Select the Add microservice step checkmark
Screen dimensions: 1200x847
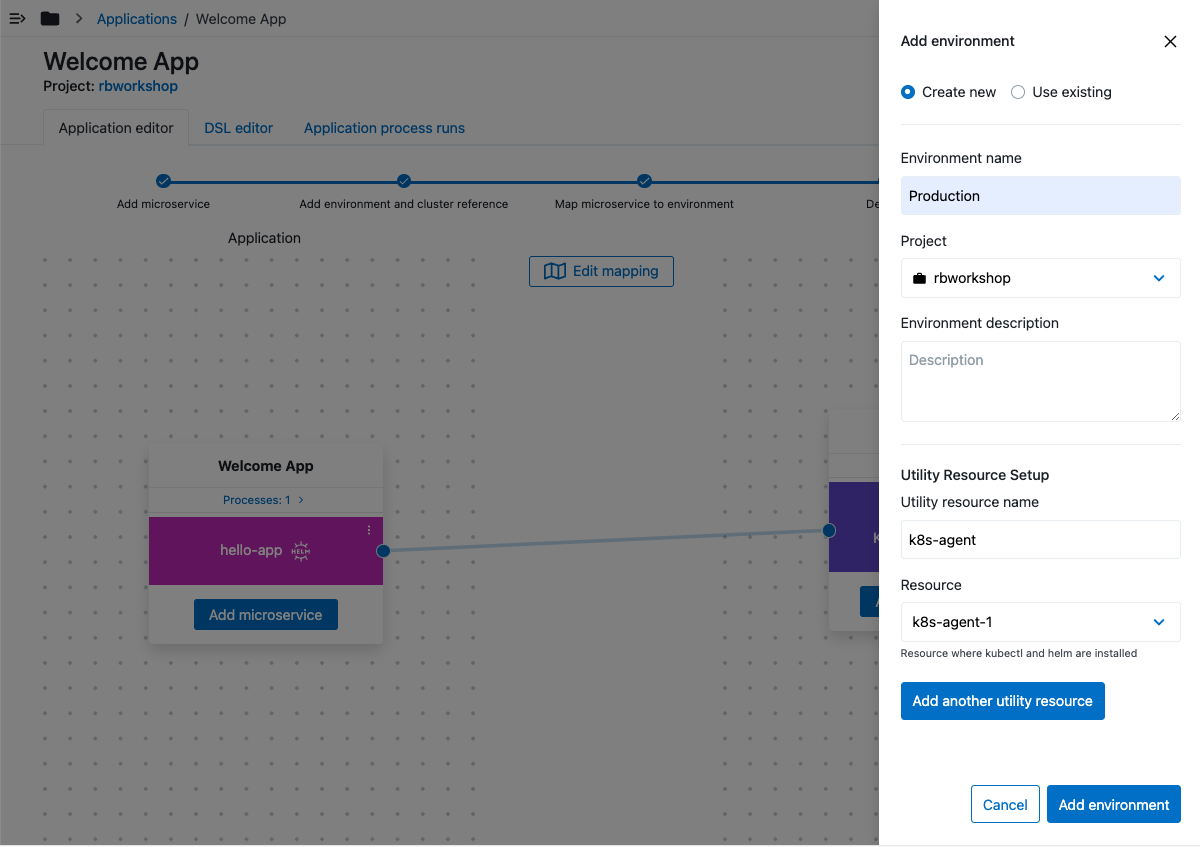click(163, 182)
